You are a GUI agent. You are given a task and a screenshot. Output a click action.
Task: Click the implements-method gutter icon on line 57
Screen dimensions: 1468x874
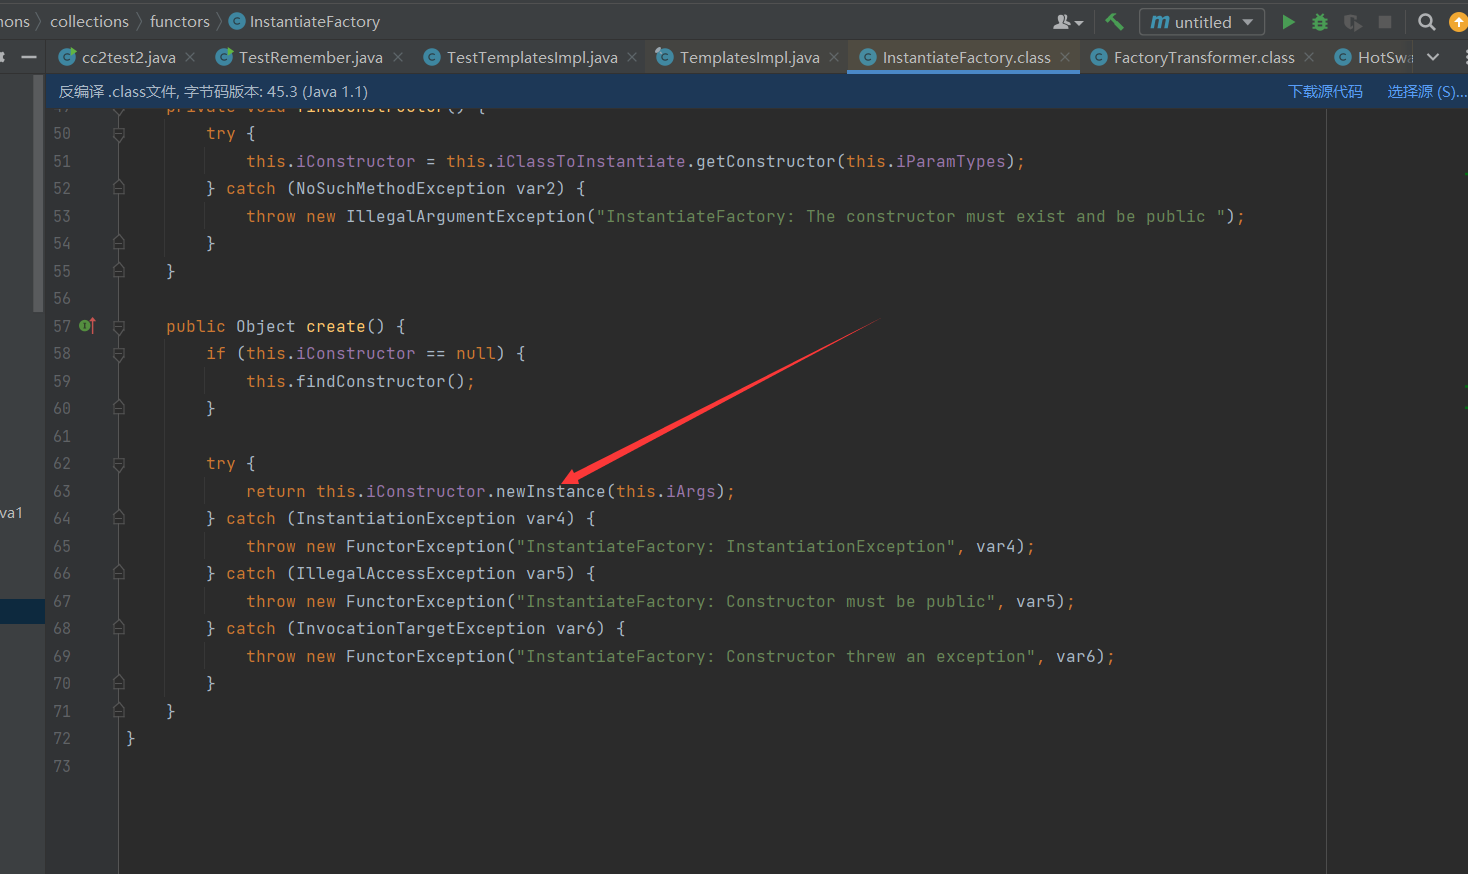pyautogui.click(x=86, y=325)
